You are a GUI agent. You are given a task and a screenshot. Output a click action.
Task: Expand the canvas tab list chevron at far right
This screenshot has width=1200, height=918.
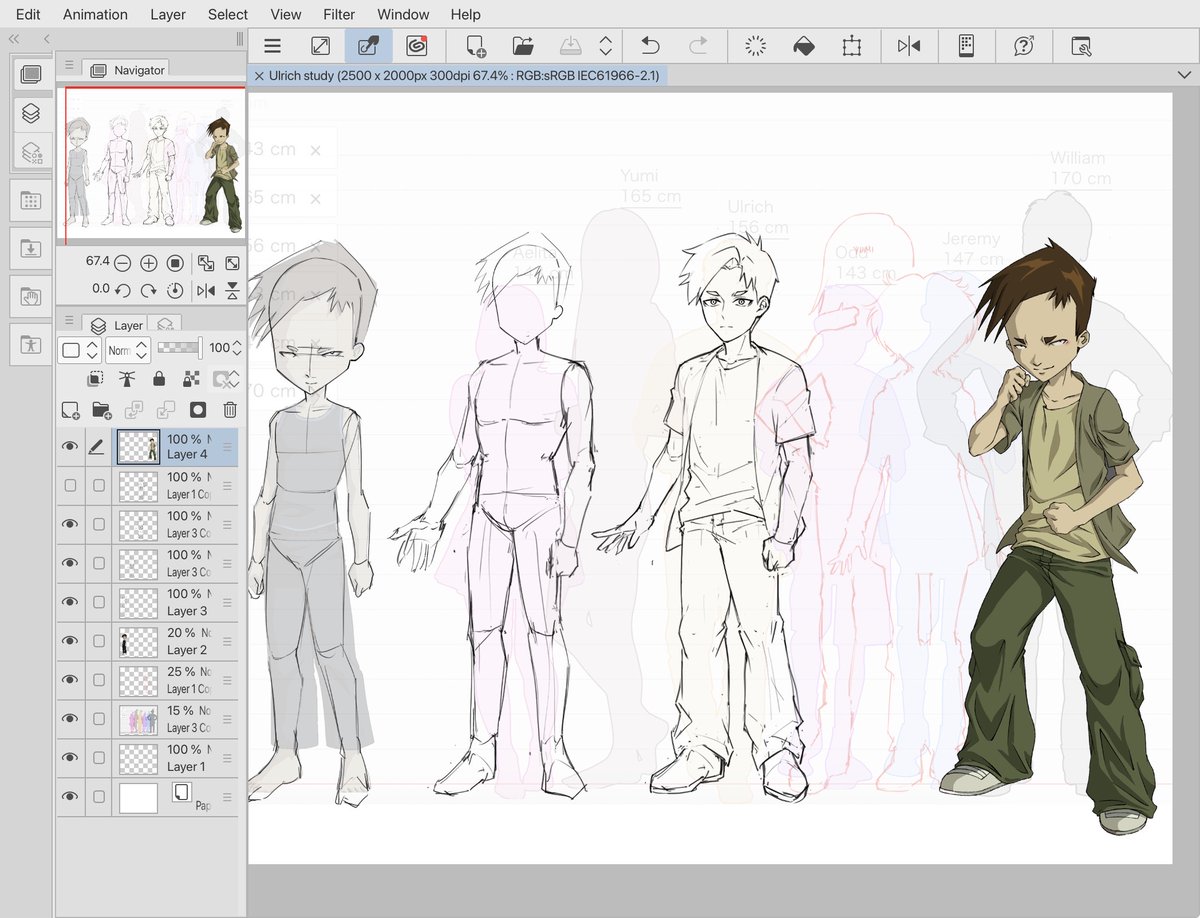1185,75
